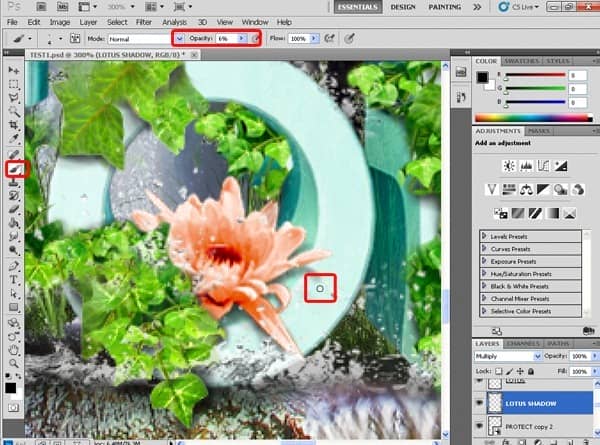
Task: Add an Invert adjustment layer
Action: click(x=501, y=213)
